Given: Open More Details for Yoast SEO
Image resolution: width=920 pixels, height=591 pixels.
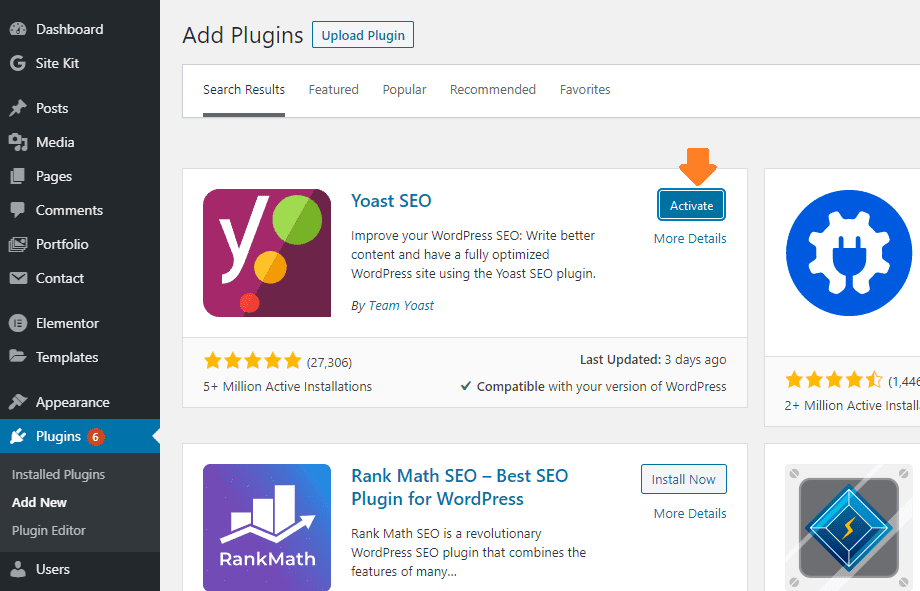Looking at the screenshot, I should pyautogui.click(x=690, y=239).
